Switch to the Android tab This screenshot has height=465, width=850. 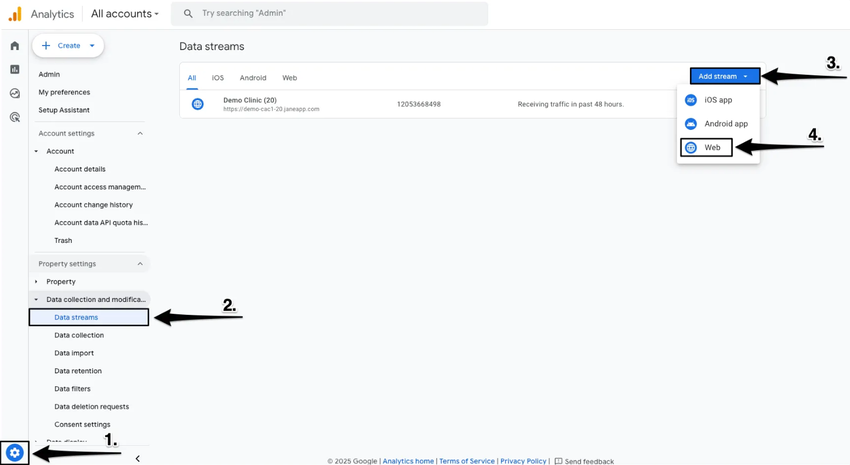(x=253, y=78)
